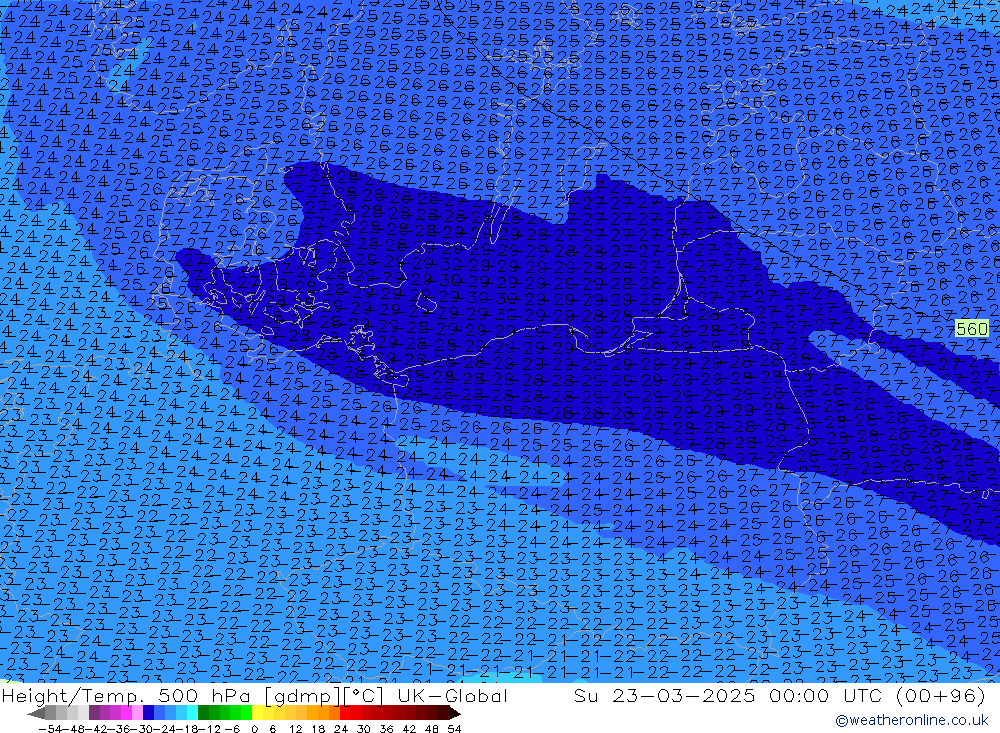
Task: Click the legend value 12 label
Action: click(296, 729)
